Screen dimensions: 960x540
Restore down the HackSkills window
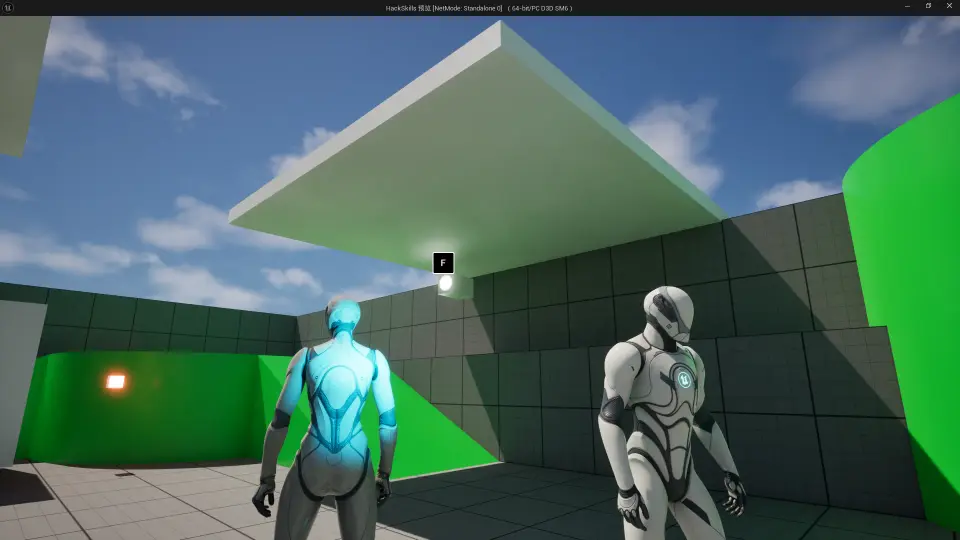tap(928, 6)
